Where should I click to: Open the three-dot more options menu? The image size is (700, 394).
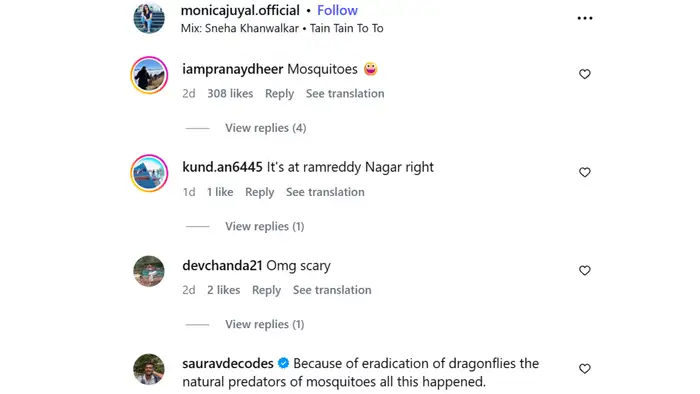coord(584,18)
